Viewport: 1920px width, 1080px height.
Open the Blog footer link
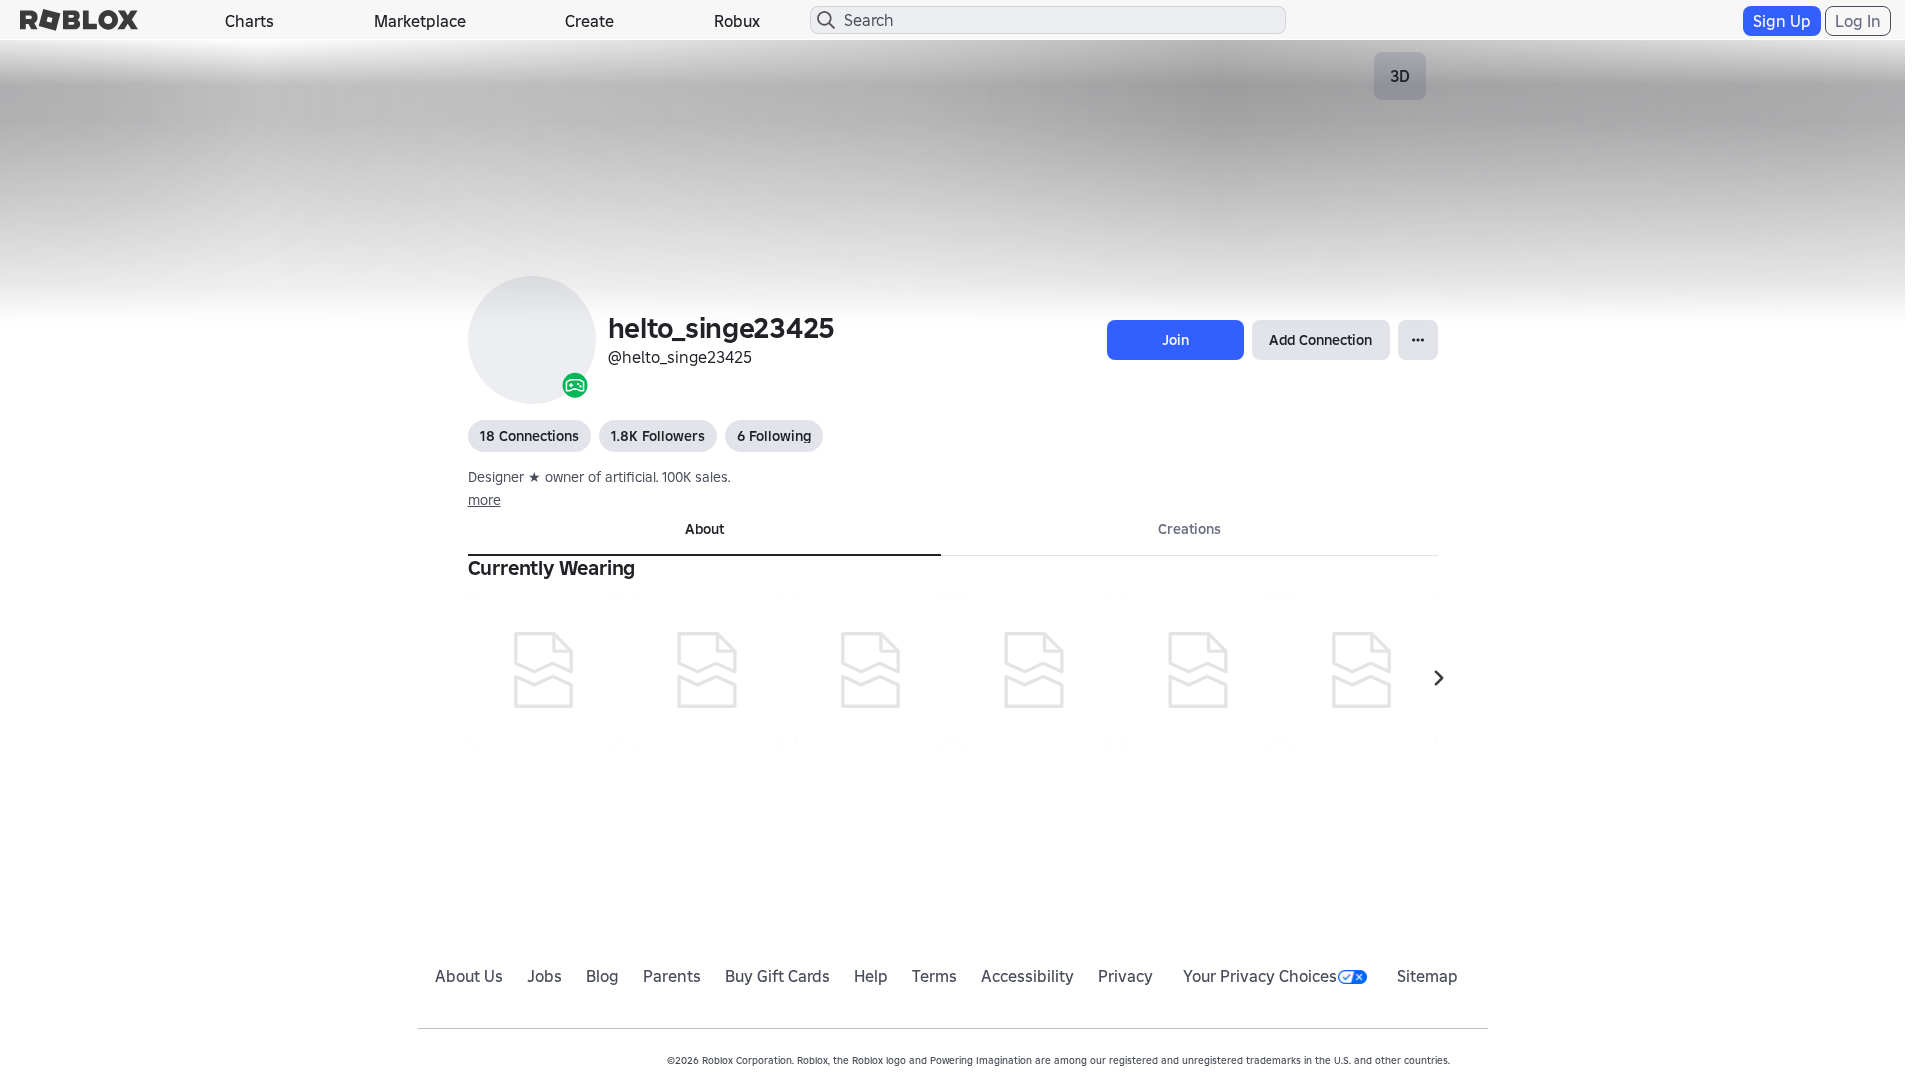pos(602,976)
